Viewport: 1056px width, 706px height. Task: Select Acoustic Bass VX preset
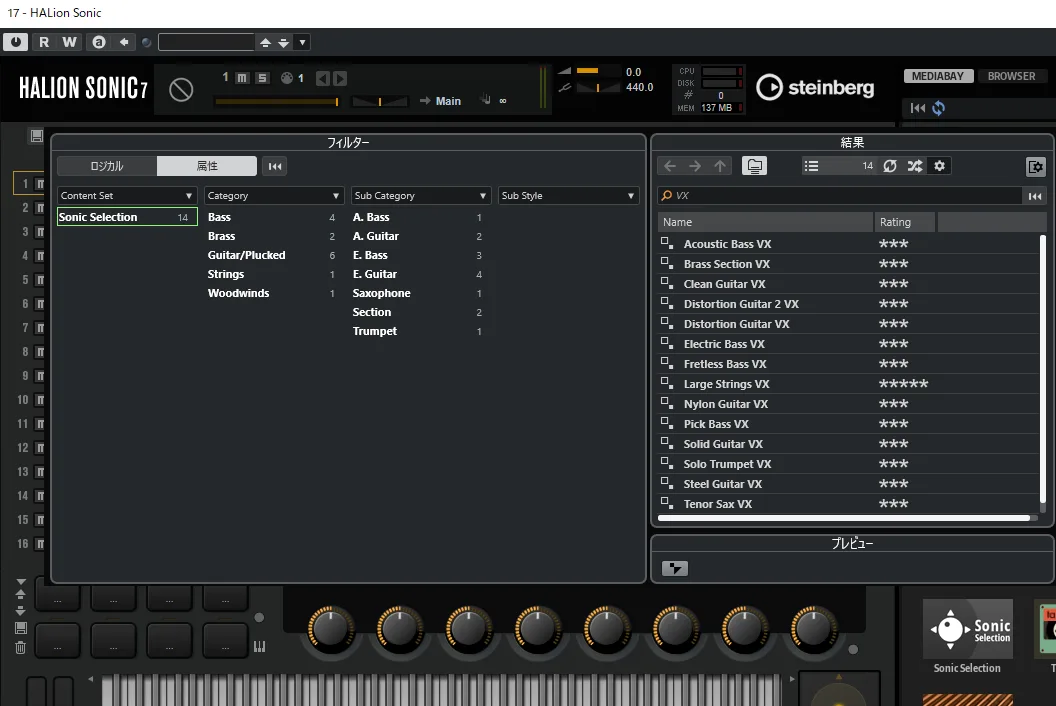pyautogui.click(x=849, y=244)
